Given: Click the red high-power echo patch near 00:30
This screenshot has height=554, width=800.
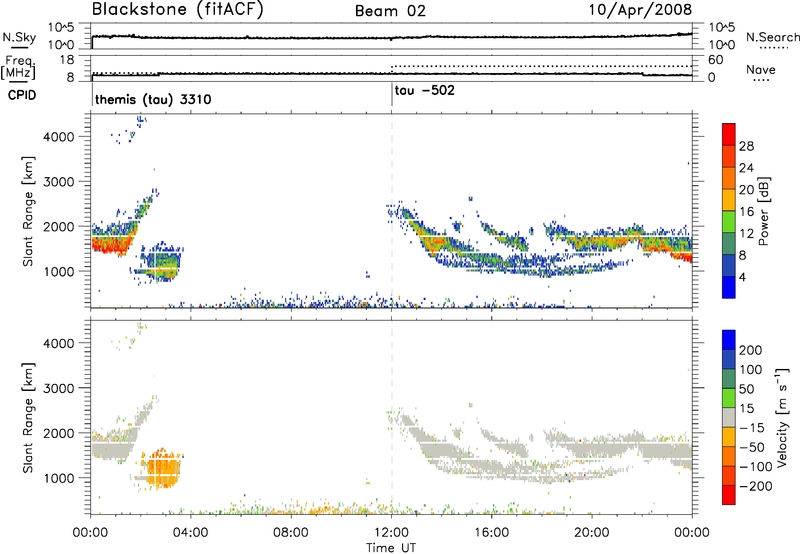Looking at the screenshot, I should 111,245.
